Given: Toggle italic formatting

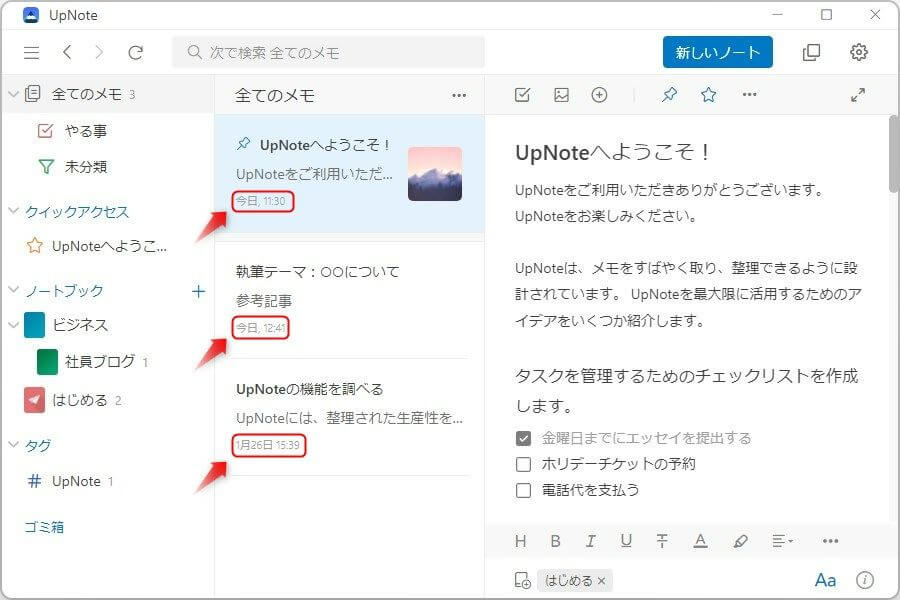Looking at the screenshot, I should tap(590, 541).
